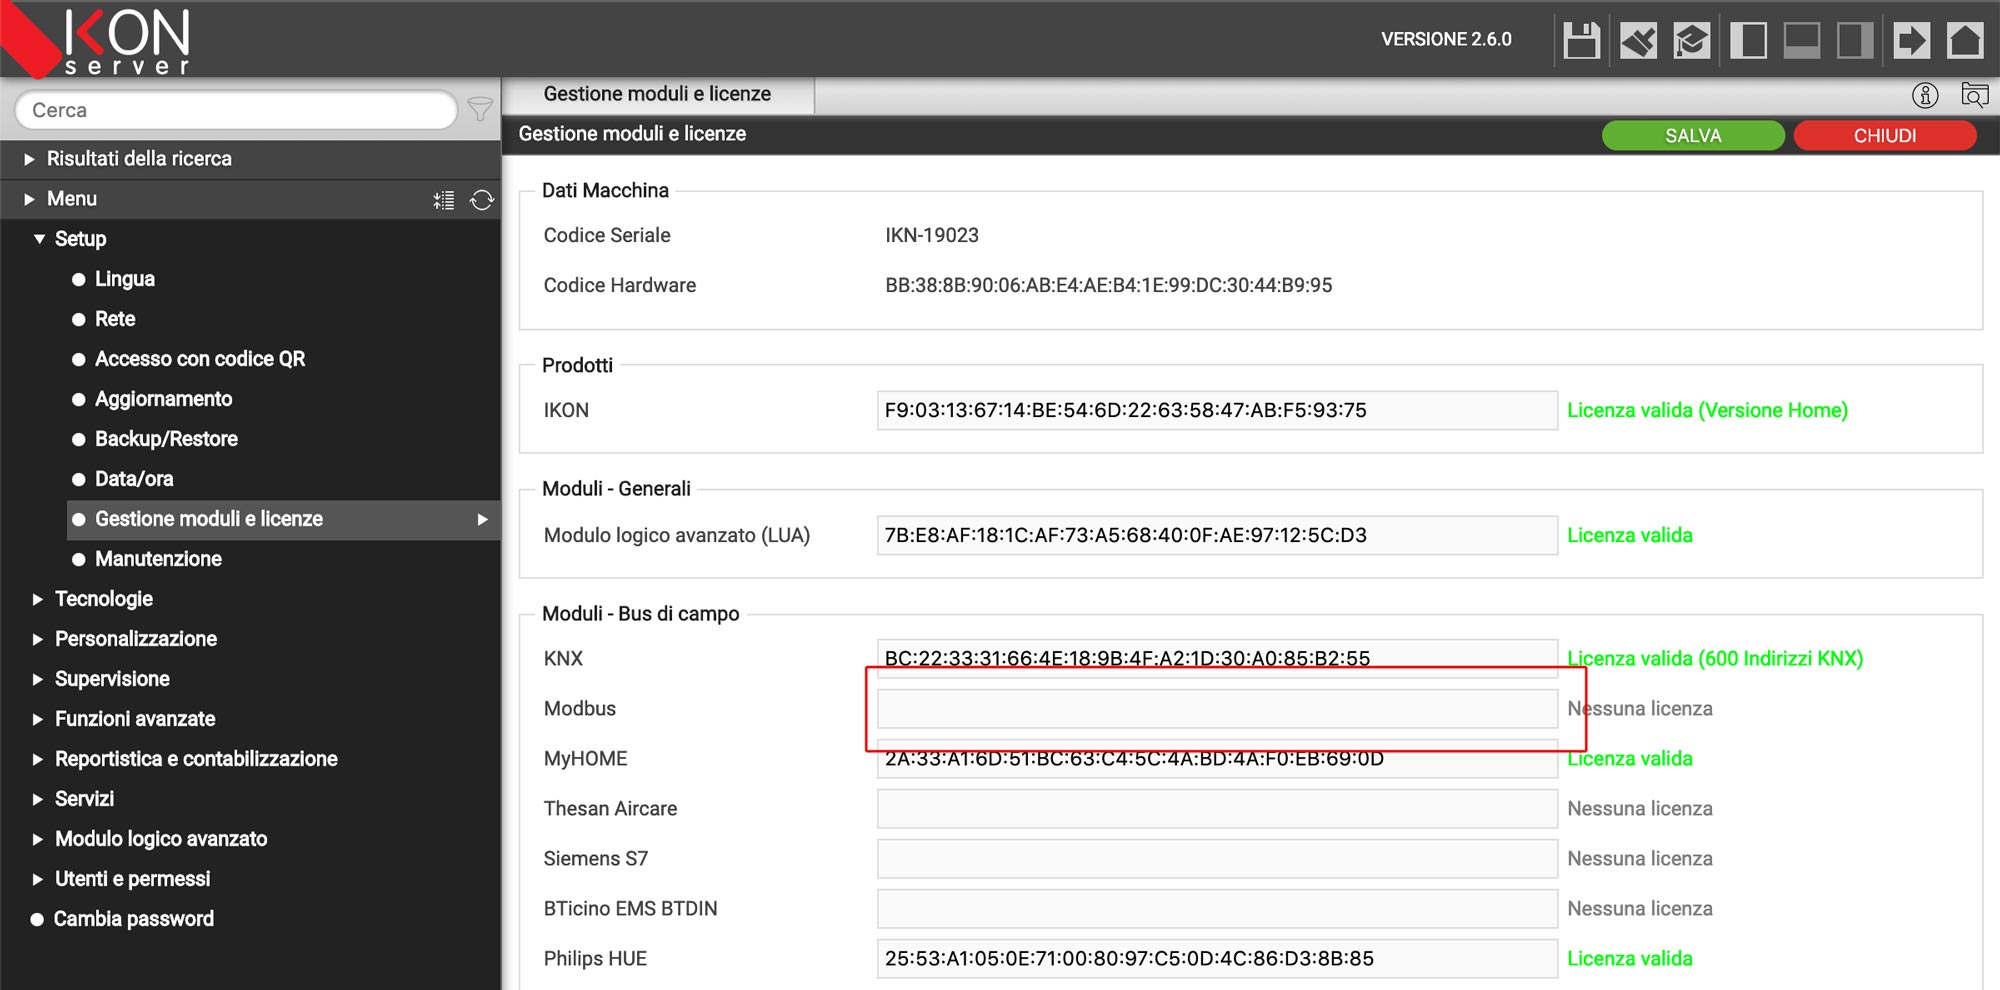Screen dimensions: 2000x990
Task: Expand the Funzioni avanzate node
Action: tap(37, 719)
